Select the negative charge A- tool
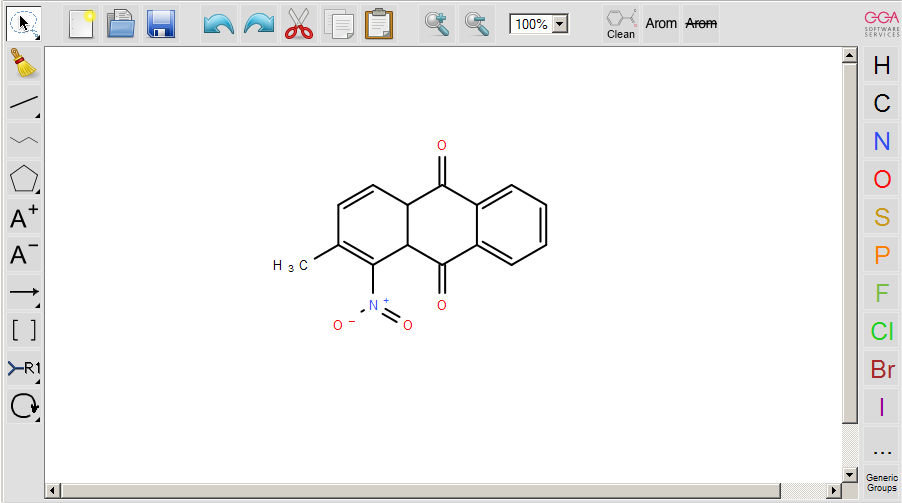 24,255
